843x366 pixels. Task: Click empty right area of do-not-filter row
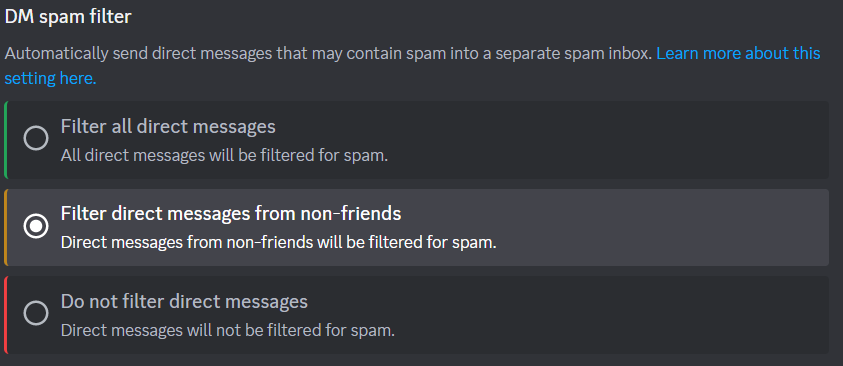(616, 314)
